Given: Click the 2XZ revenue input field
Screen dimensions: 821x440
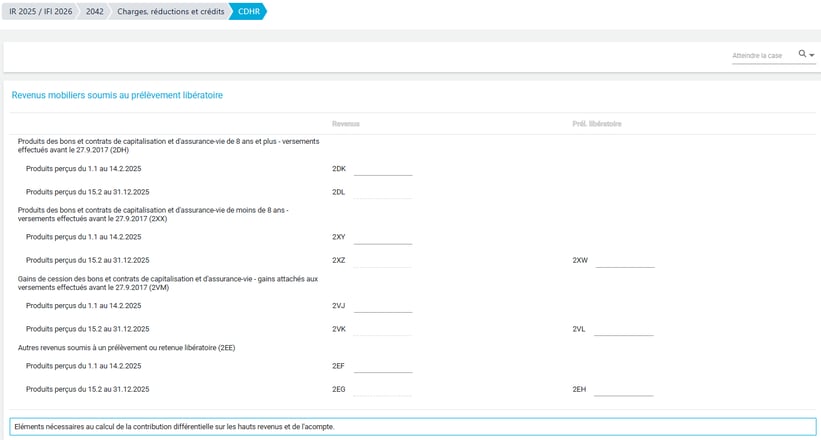Looking at the screenshot, I should 382,260.
